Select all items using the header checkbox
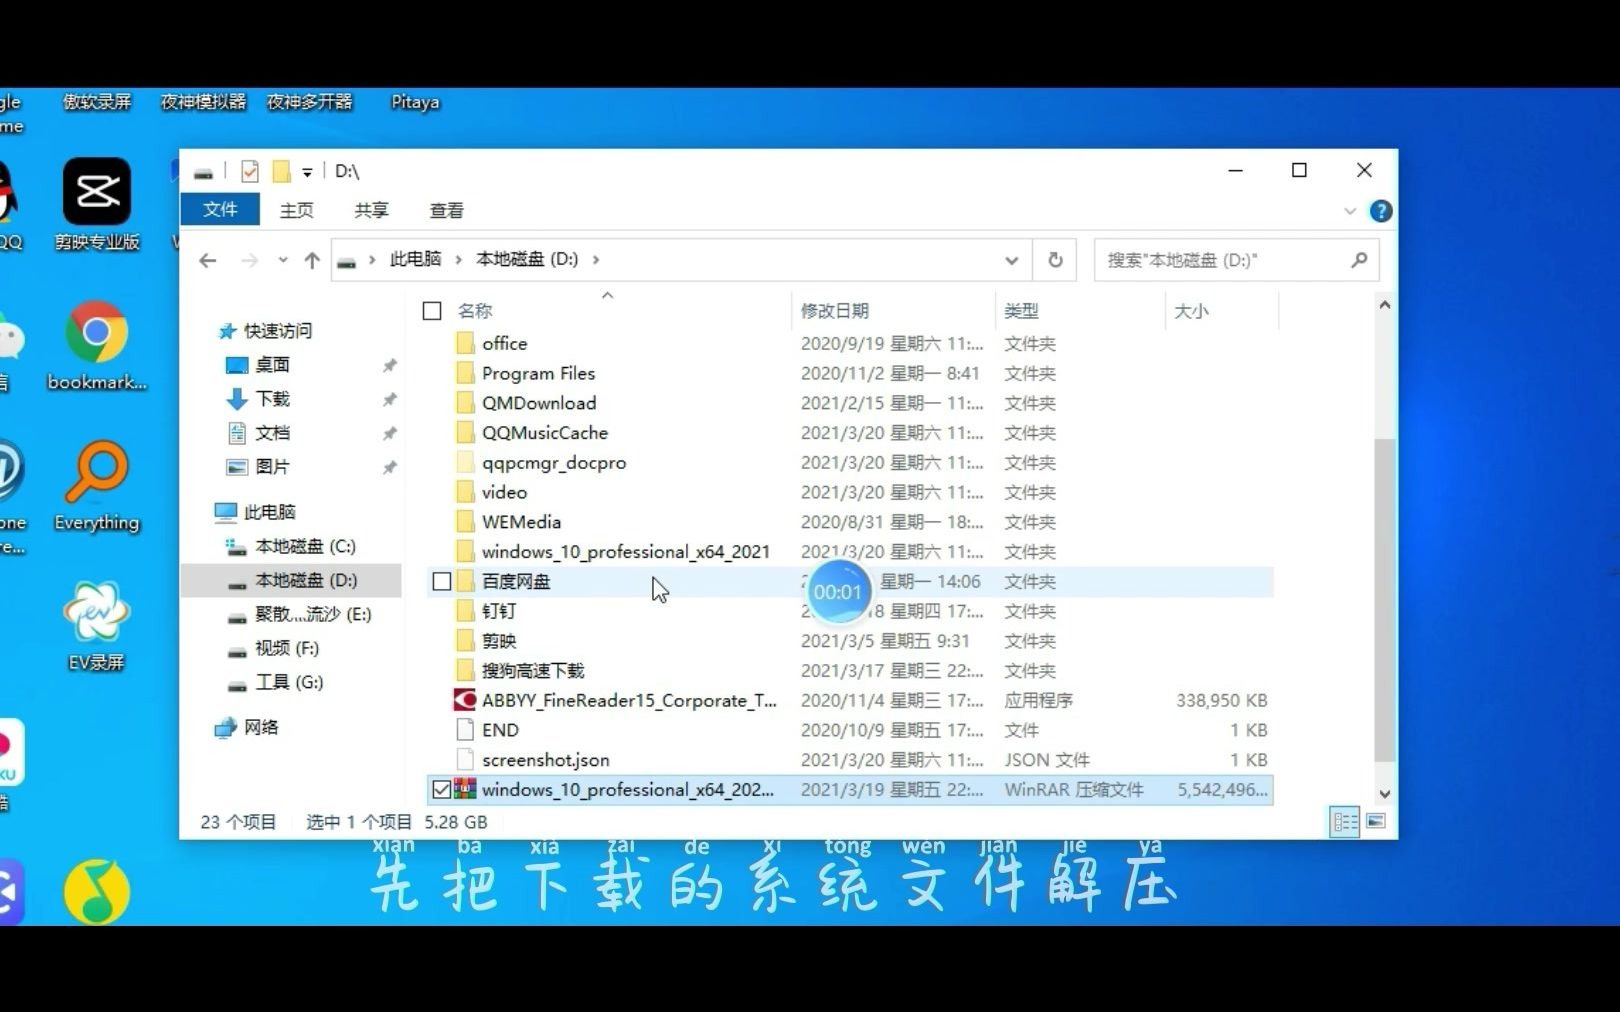The height and width of the screenshot is (1012, 1620). [x=432, y=310]
